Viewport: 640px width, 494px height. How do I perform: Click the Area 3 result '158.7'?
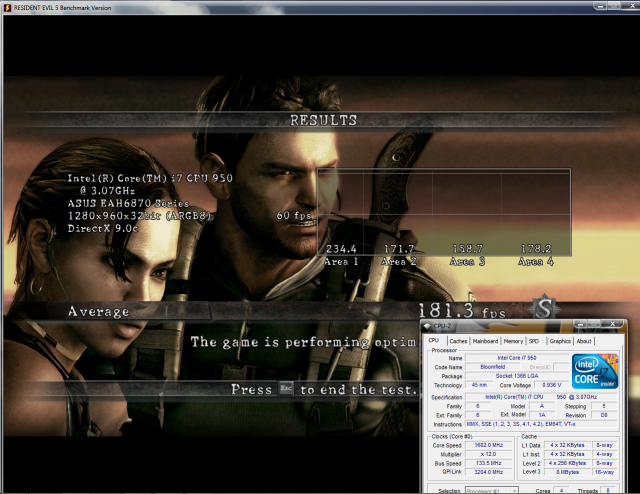468,249
